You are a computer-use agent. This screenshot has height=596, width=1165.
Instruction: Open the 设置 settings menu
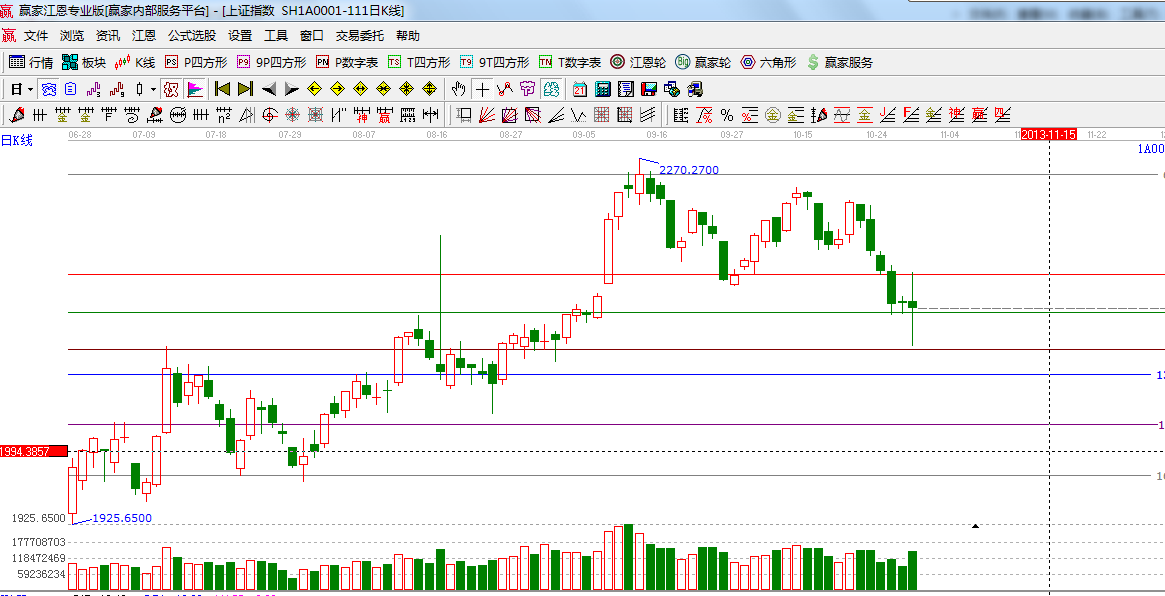(240, 35)
